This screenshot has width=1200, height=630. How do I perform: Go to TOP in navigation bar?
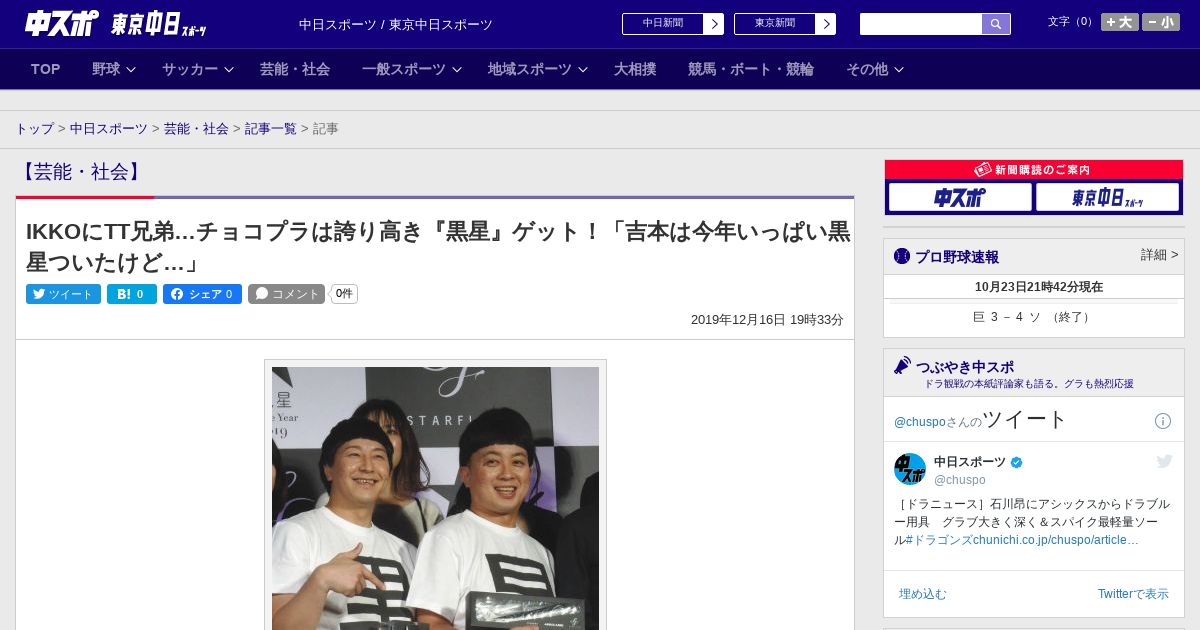(x=46, y=69)
